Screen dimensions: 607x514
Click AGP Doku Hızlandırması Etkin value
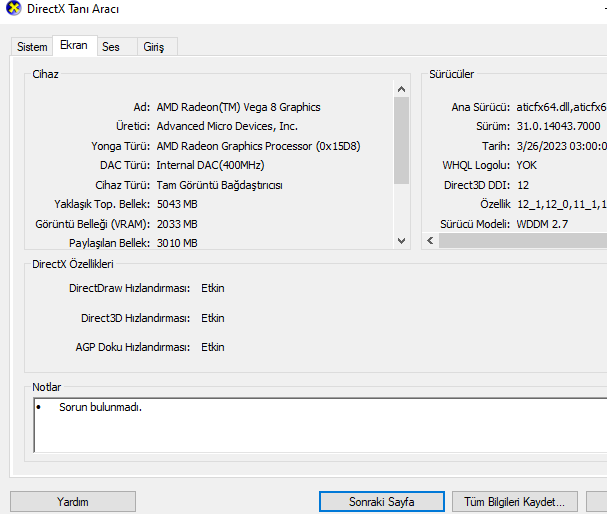tap(213, 347)
